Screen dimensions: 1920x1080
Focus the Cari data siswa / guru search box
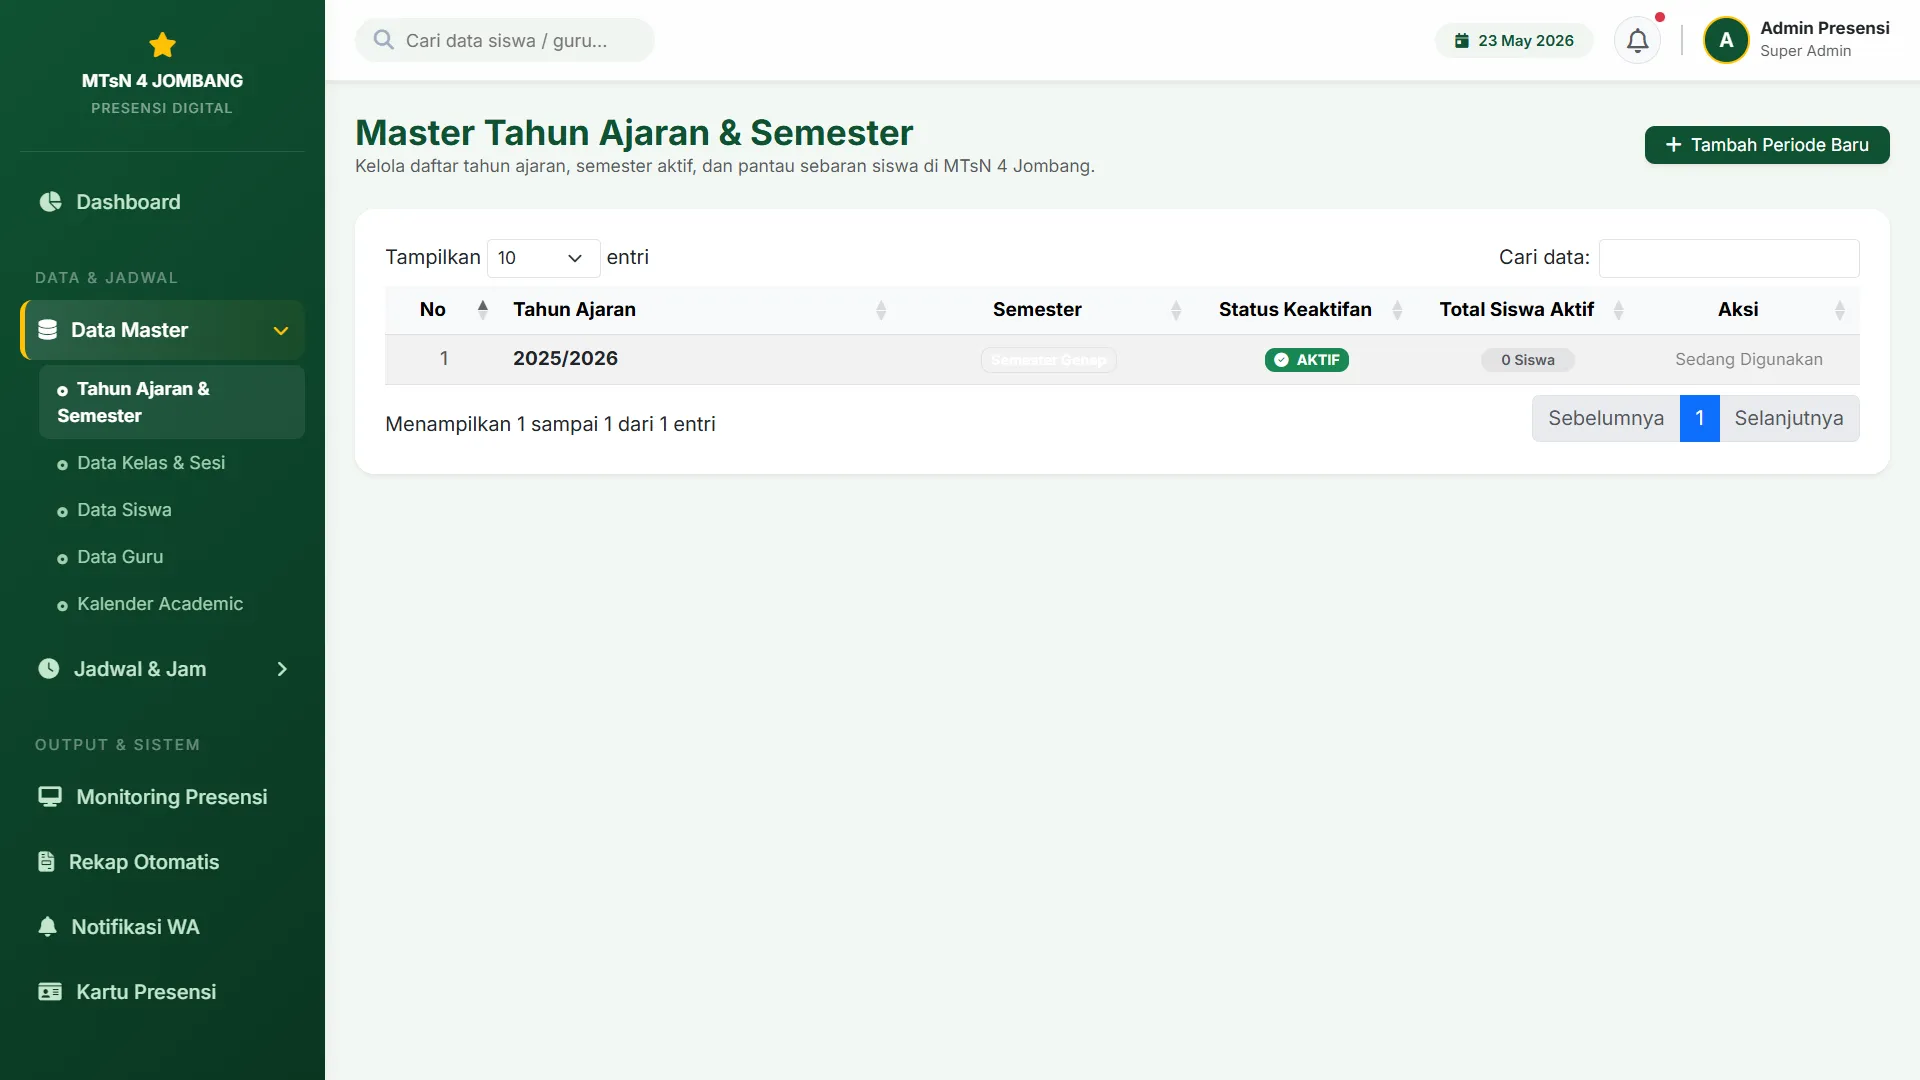tap(505, 40)
